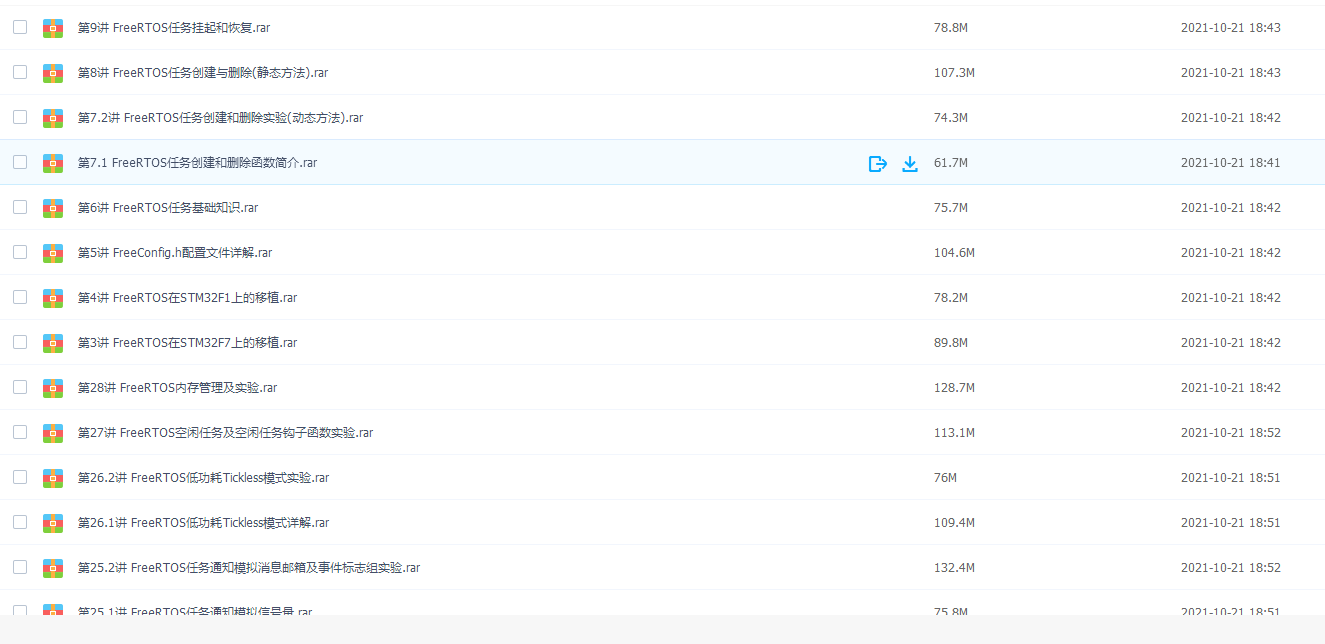The image size is (1325, 644).
Task: Open 第8讲 FreeRTOS任务创建与删除(静态方法).rar
Action: [203, 73]
